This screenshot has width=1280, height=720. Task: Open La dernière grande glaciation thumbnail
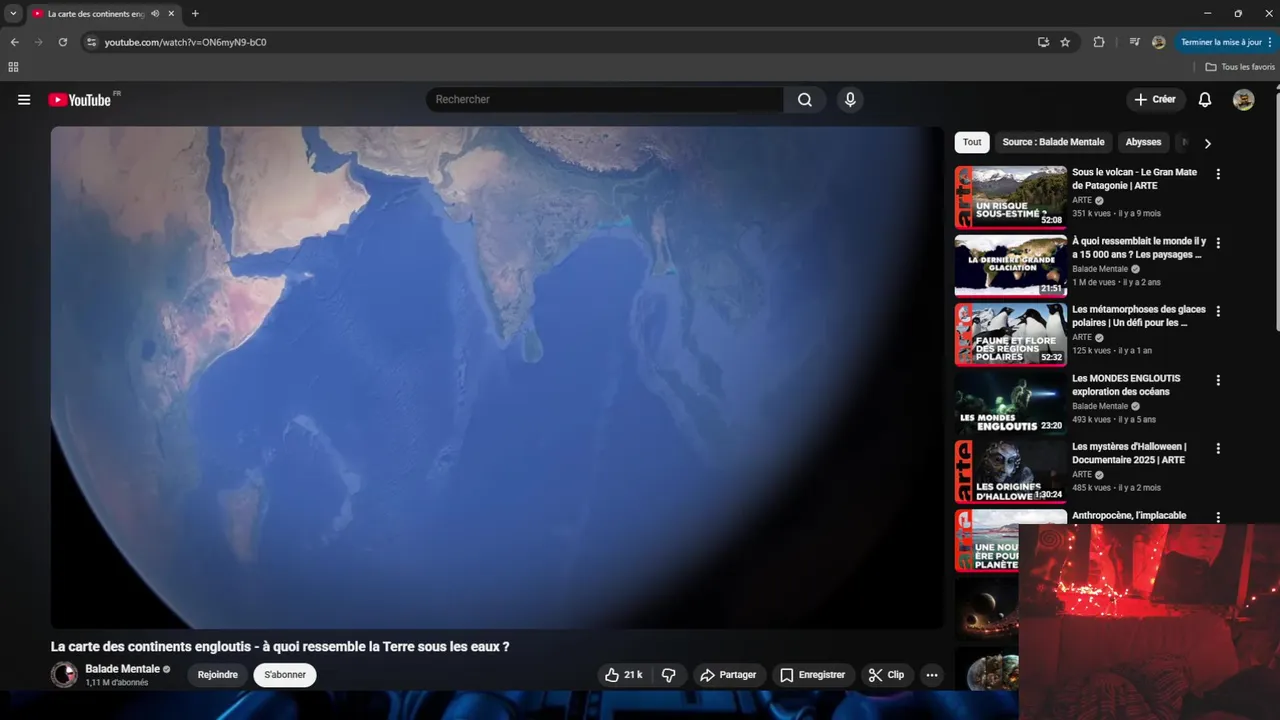point(1011,266)
